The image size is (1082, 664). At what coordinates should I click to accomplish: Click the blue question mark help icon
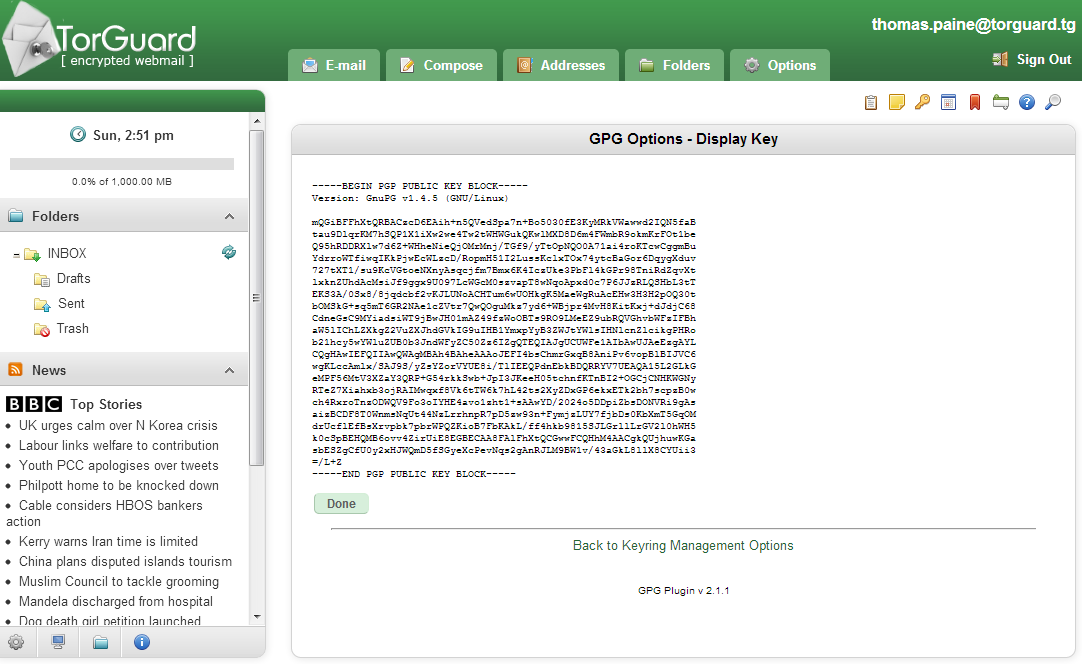(1026, 102)
